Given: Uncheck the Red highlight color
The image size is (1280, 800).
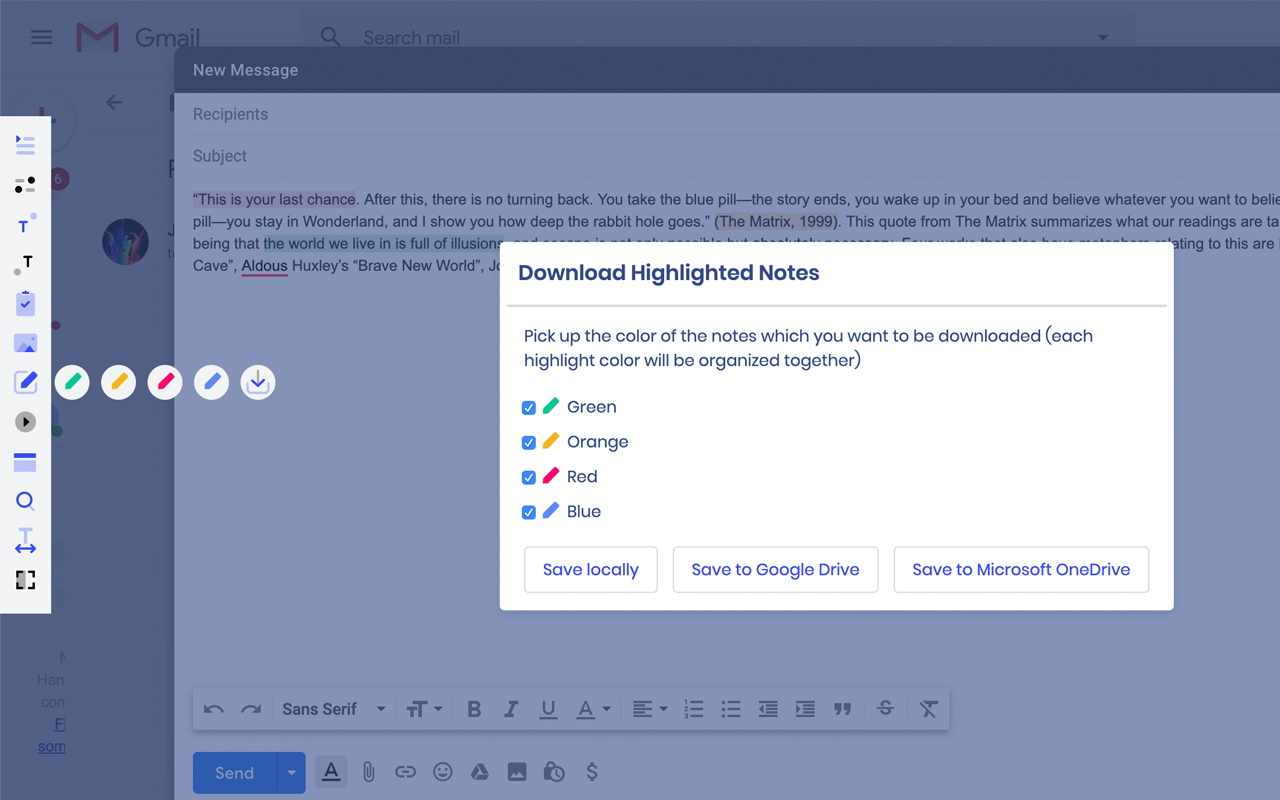Looking at the screenshot, I should [528, 477].
